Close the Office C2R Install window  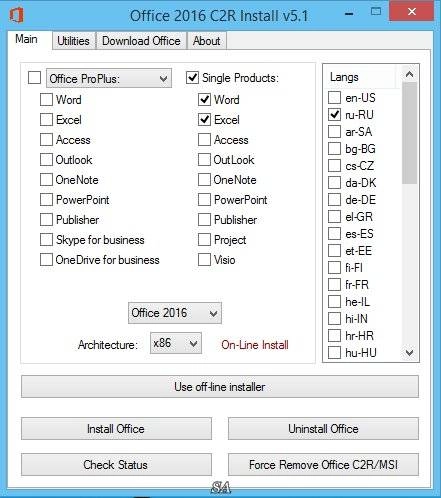[412, 12]
